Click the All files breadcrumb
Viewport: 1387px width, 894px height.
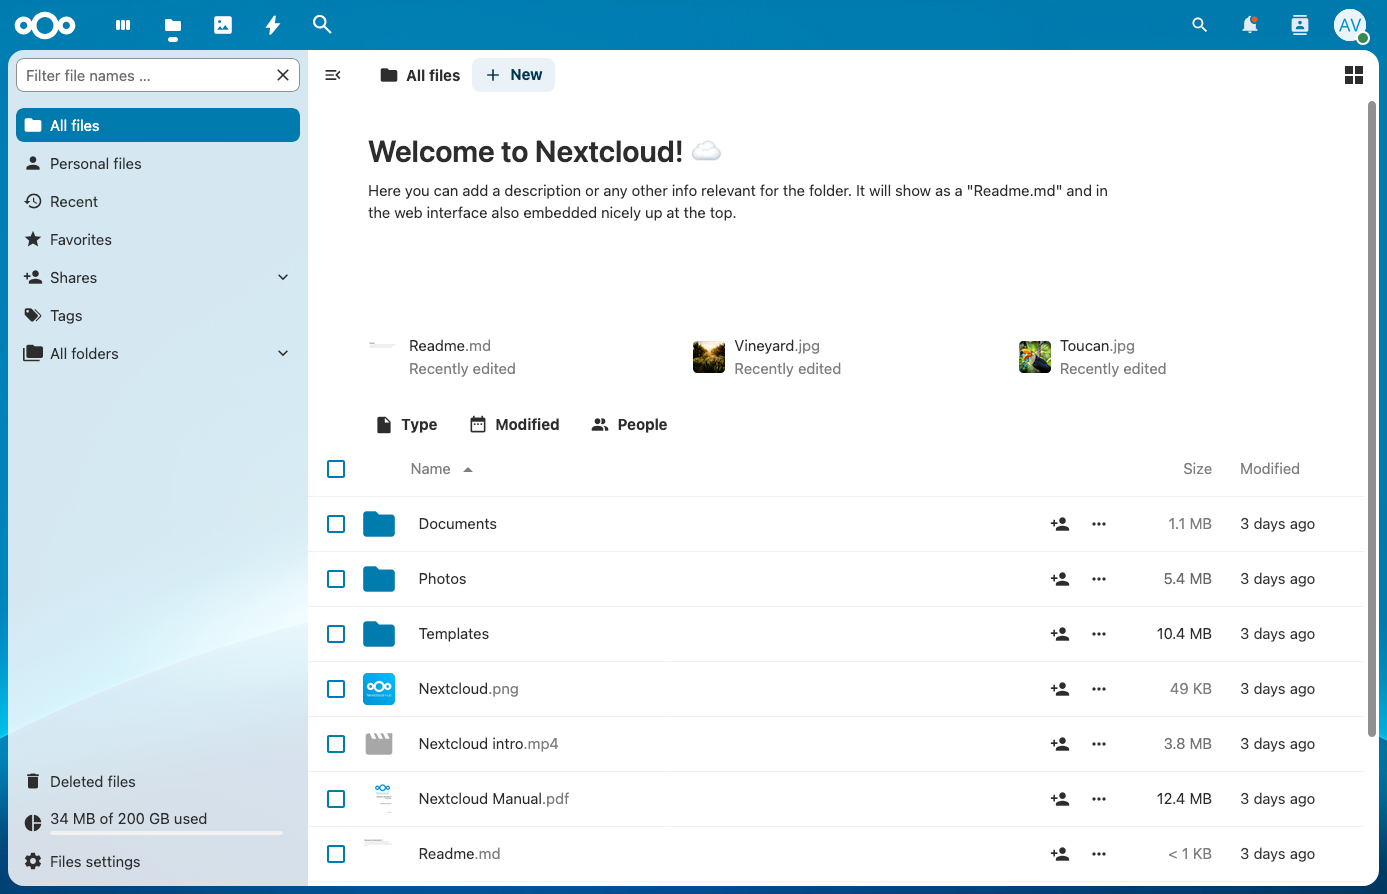tap(420, 75)
